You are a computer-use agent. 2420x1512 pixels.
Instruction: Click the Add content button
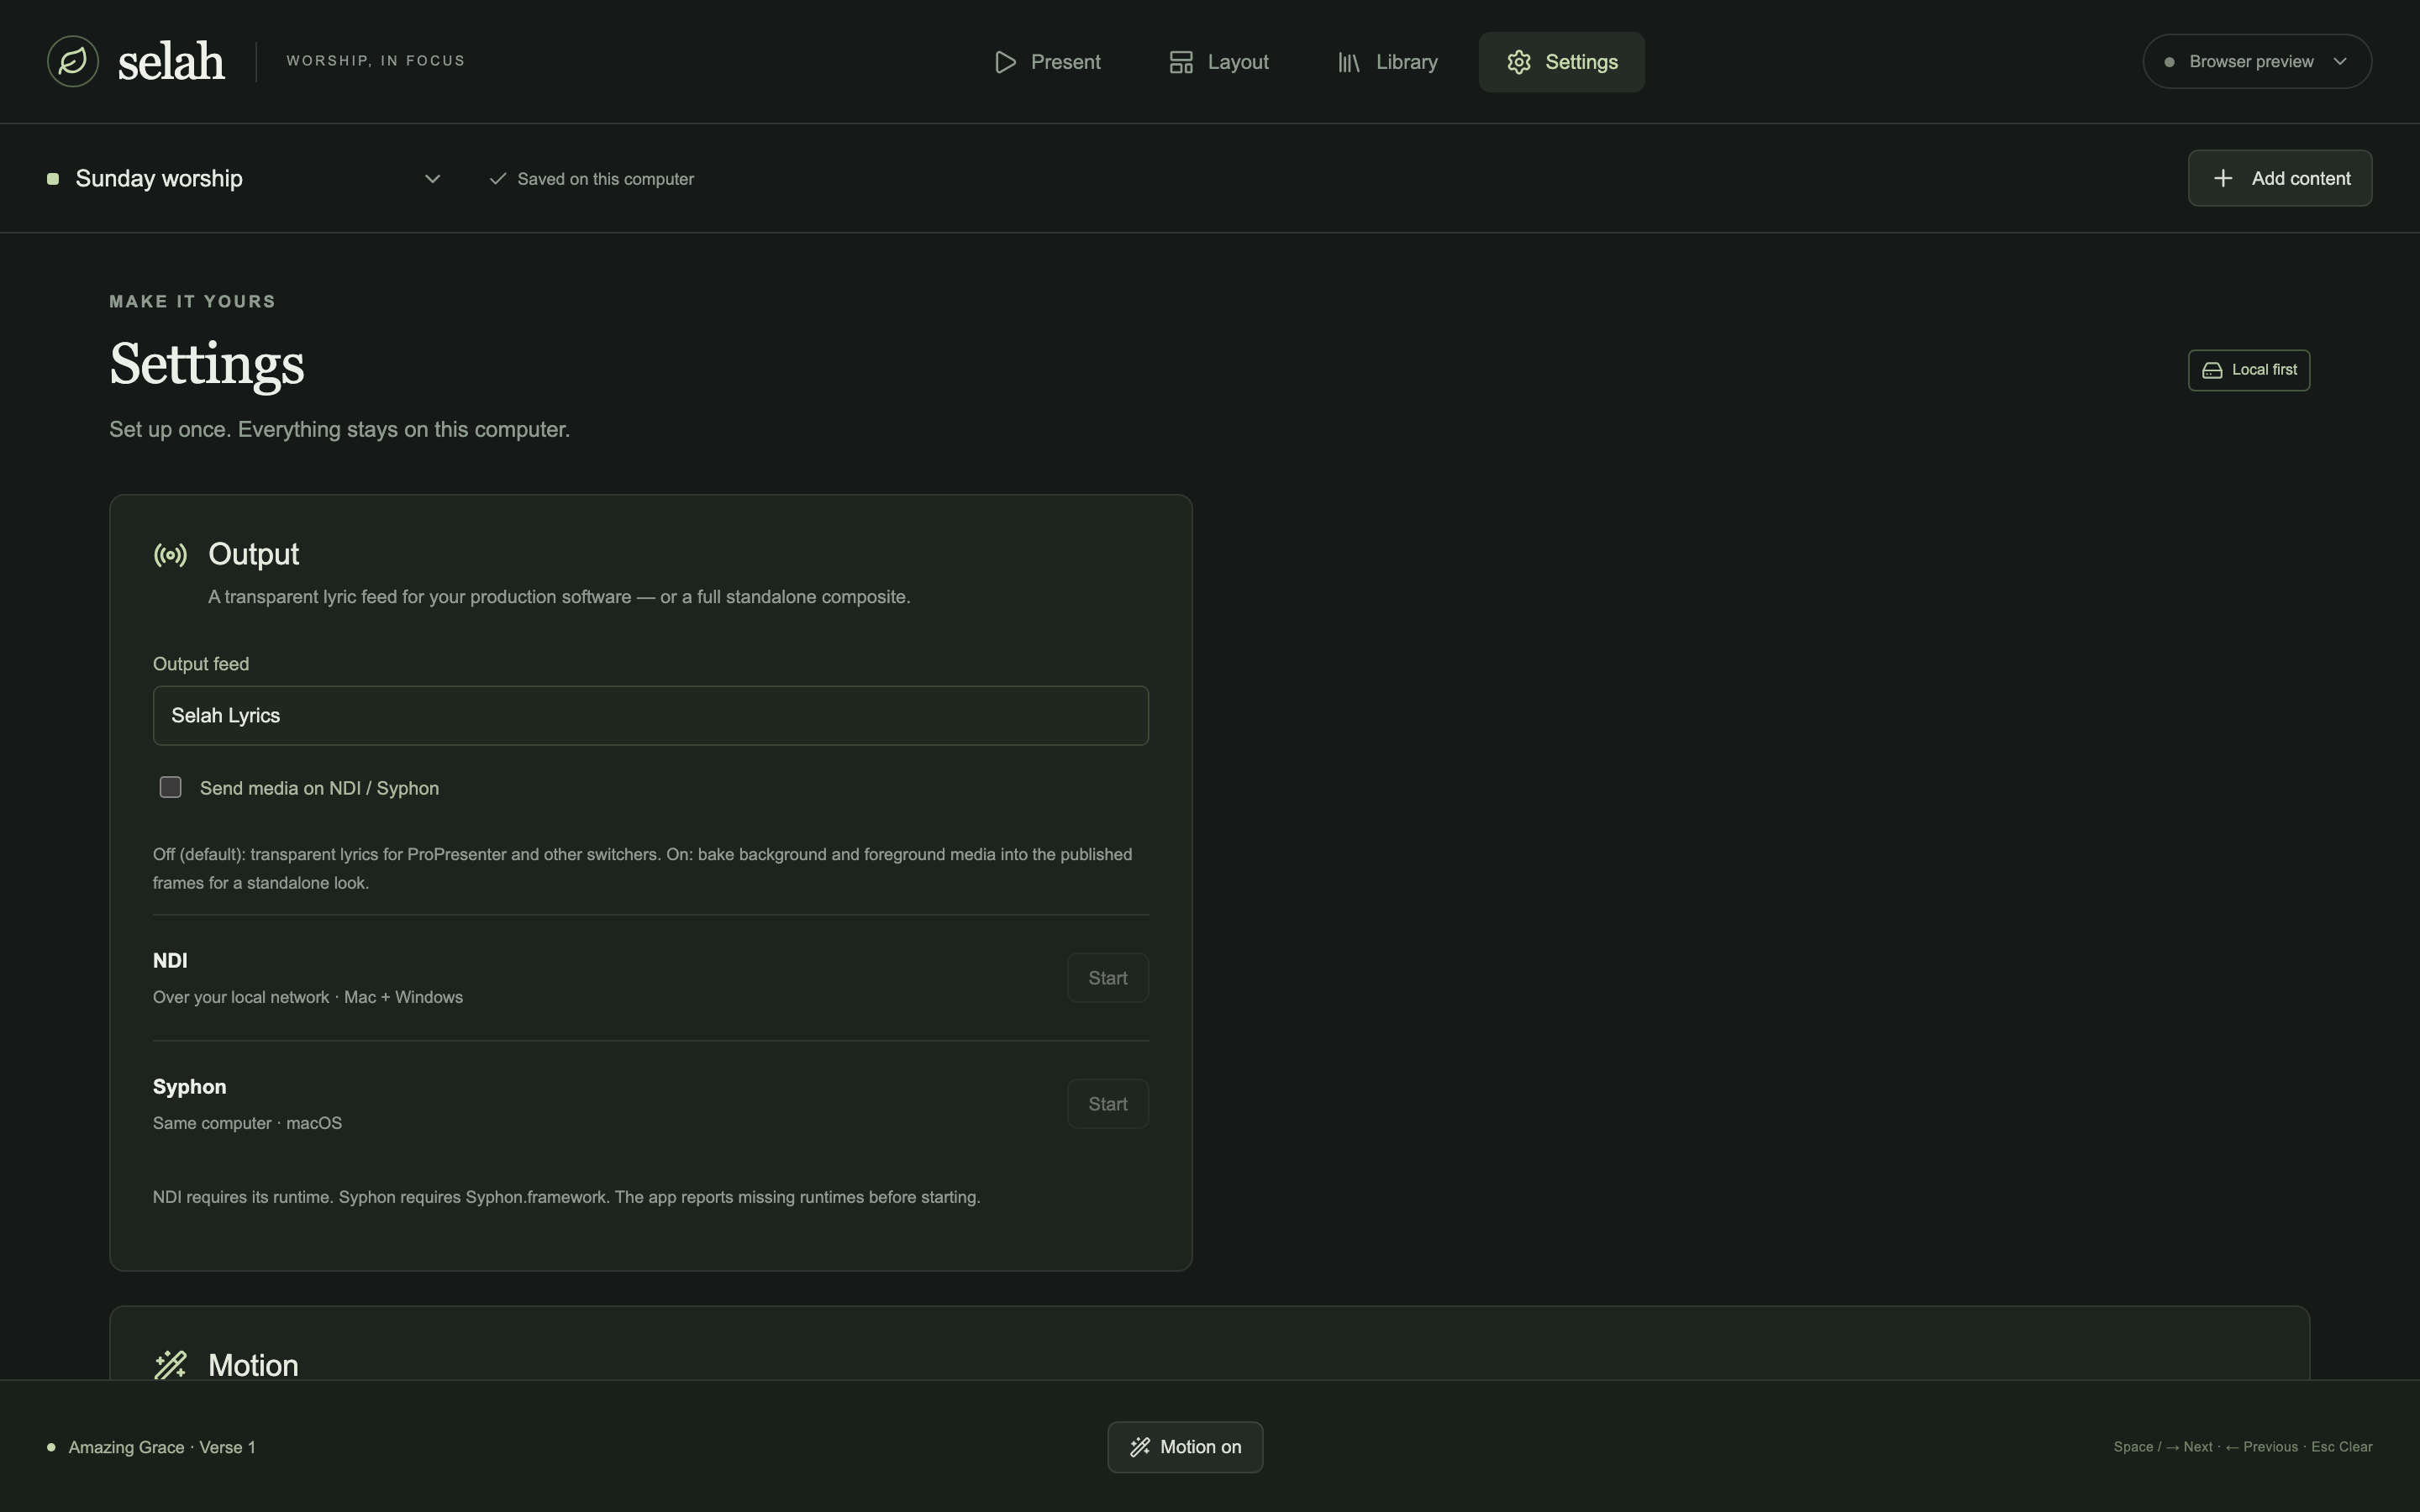(2280, 178)
